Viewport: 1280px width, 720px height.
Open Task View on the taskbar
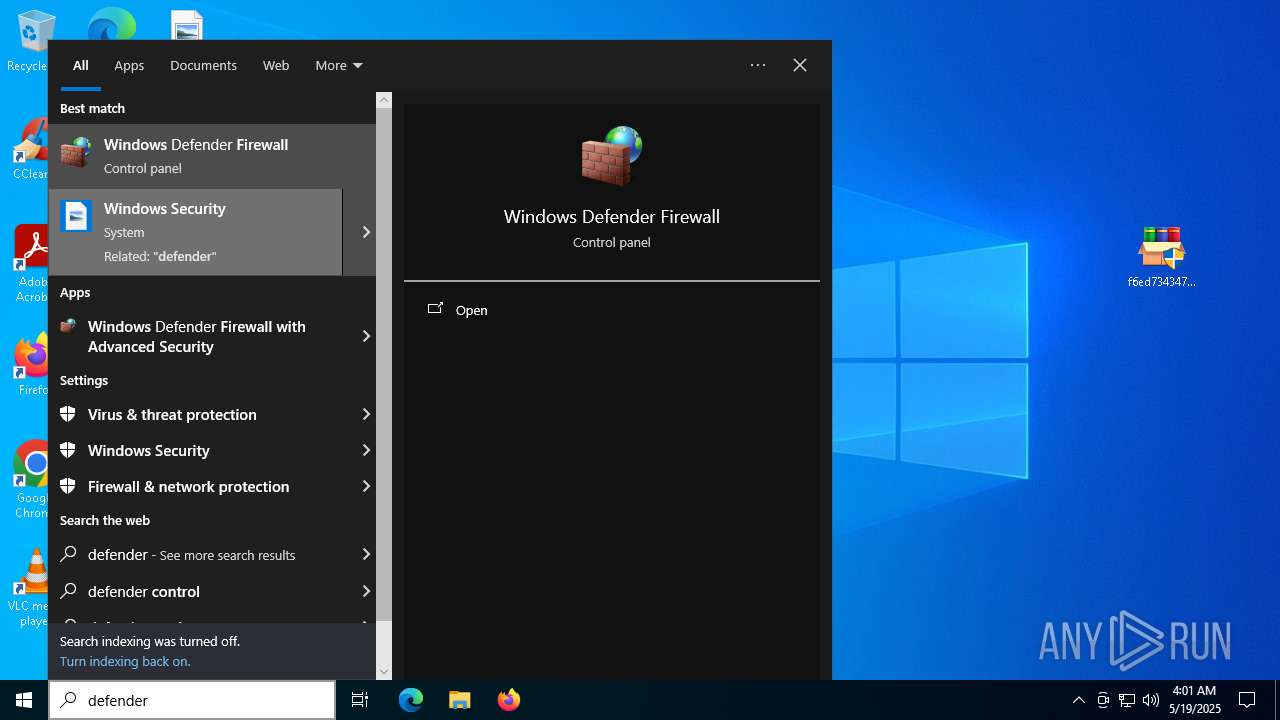pos(360,700)
